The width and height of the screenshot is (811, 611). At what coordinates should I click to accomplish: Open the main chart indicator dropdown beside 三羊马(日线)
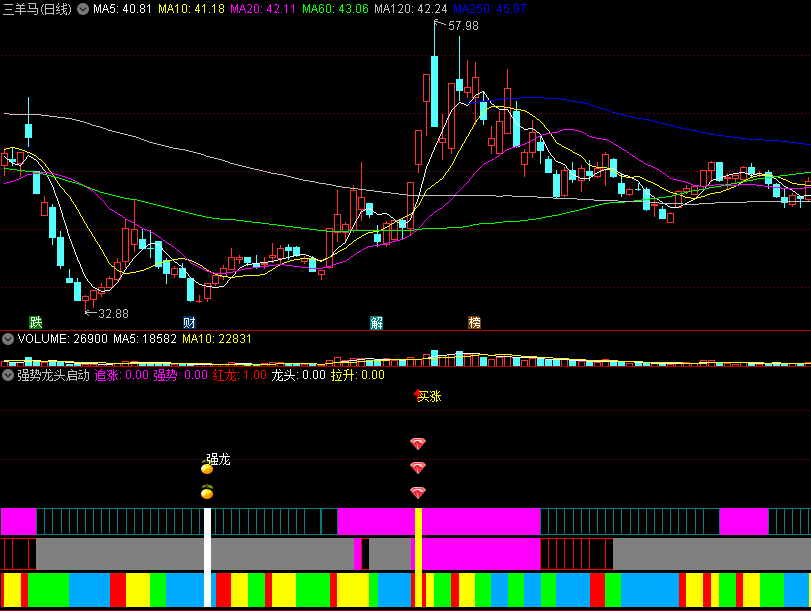pos(83,9)
